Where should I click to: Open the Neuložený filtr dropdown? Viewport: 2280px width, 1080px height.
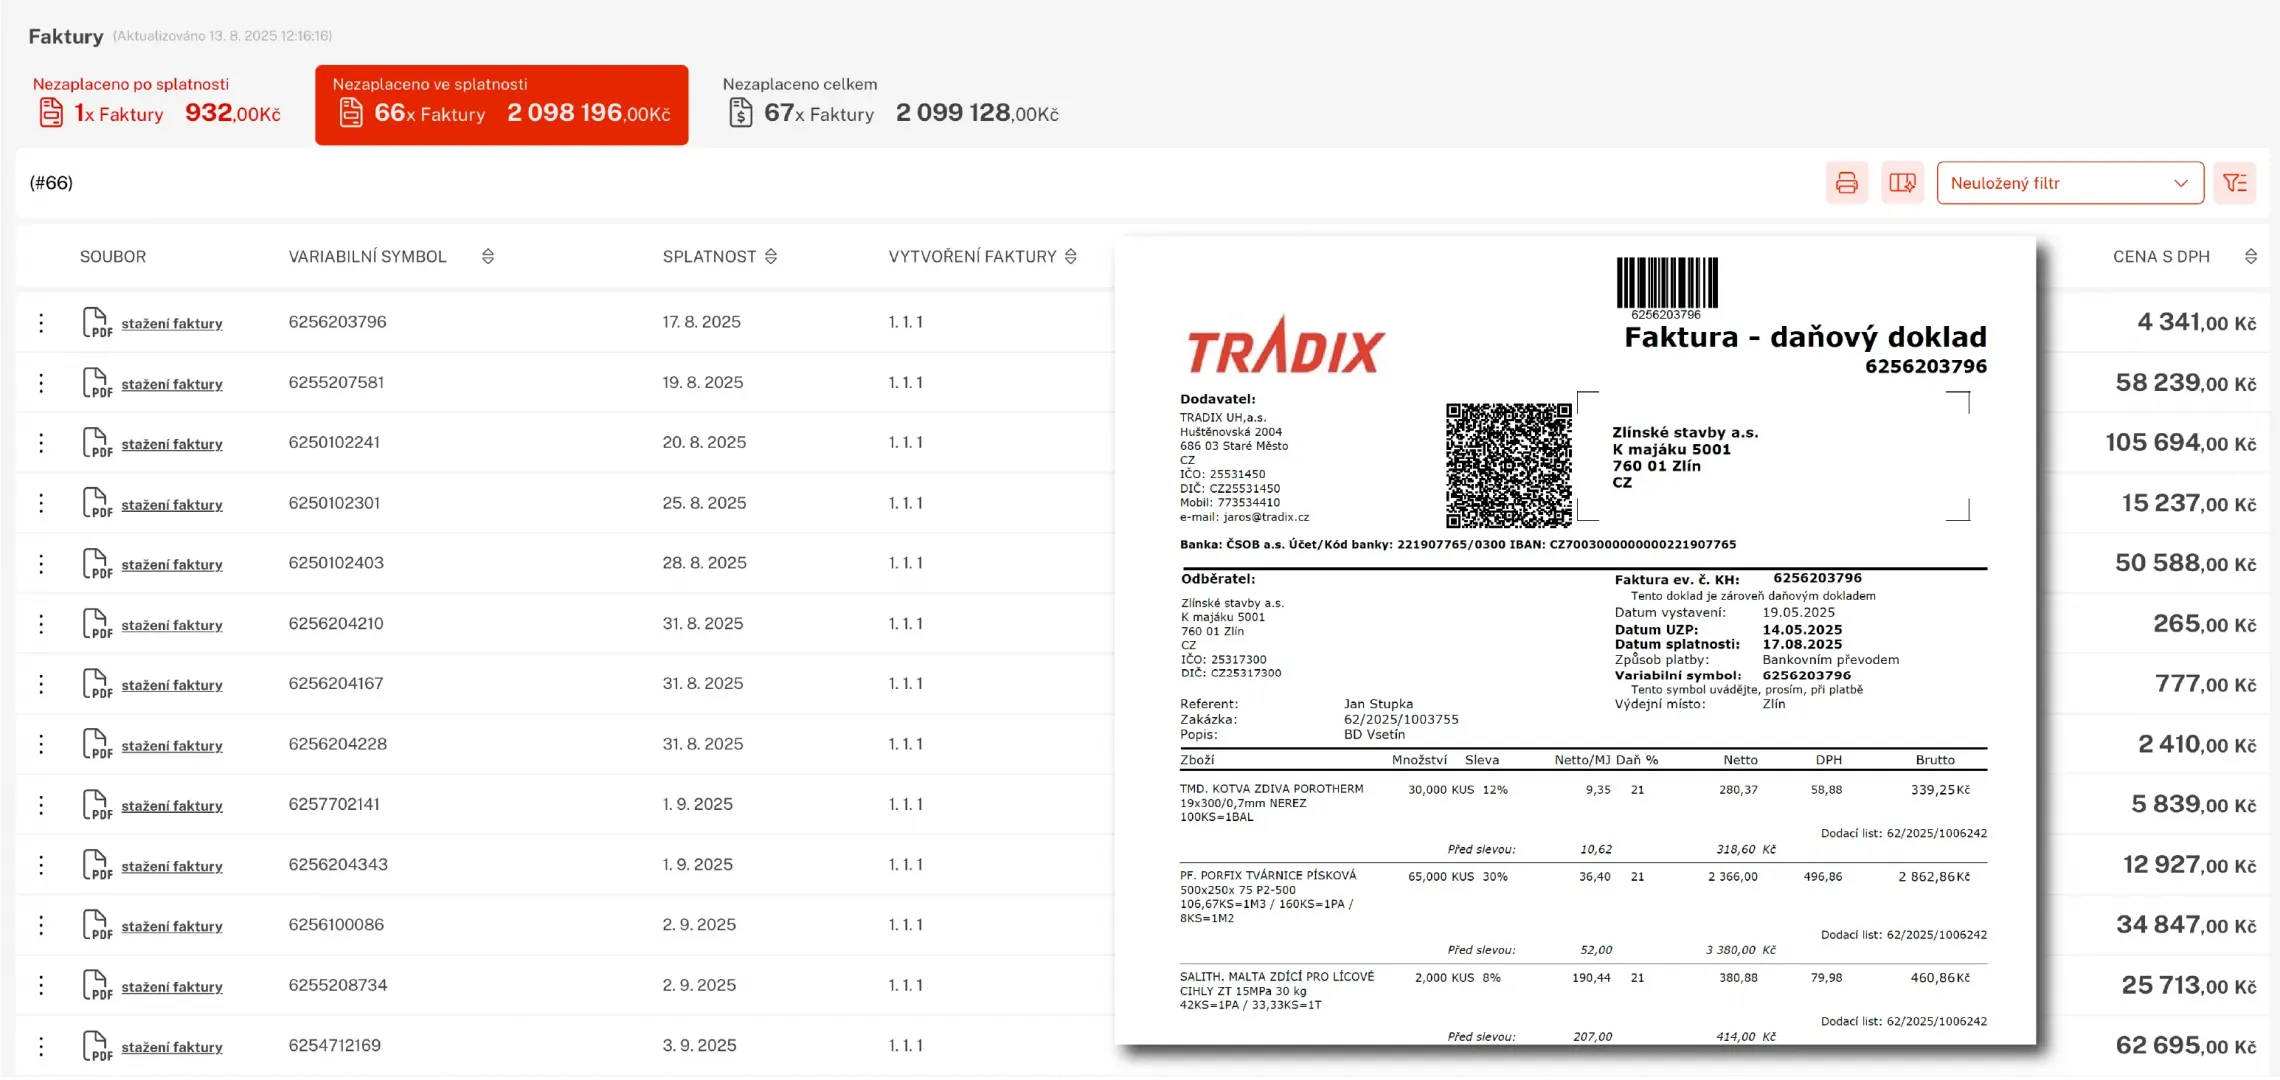(x=2069, y=183)
